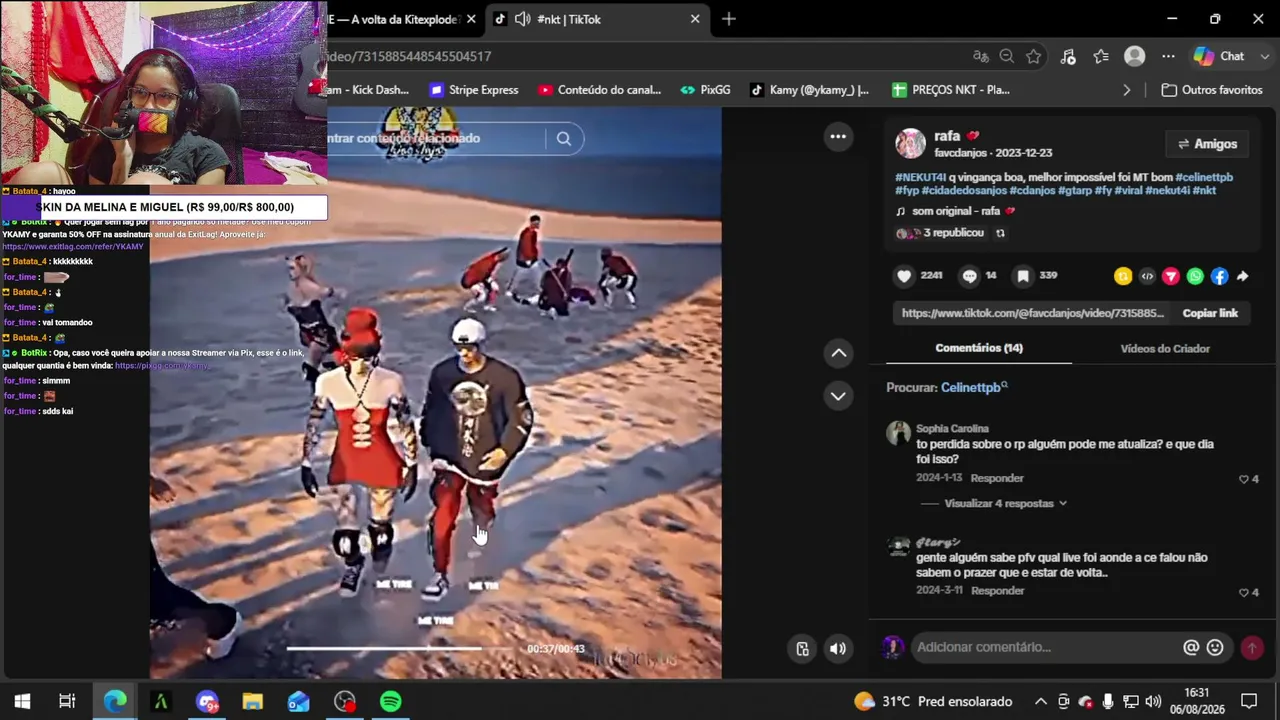Viewport: 1280px width, 720px height.
Task: Click the Copiar link button
Action: click(x=1210, y=313)
